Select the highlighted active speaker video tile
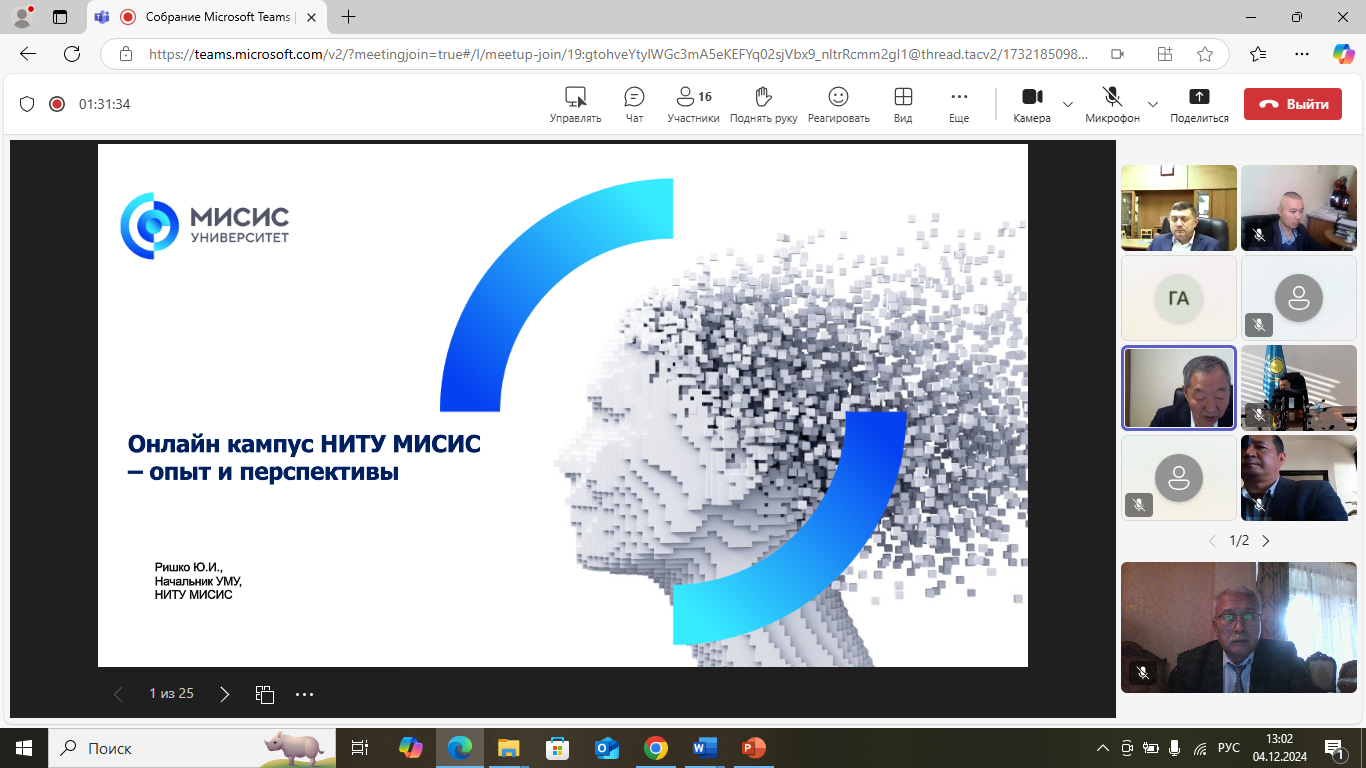Viewport: 1366px width, 768px height. tap(1179, 388)
